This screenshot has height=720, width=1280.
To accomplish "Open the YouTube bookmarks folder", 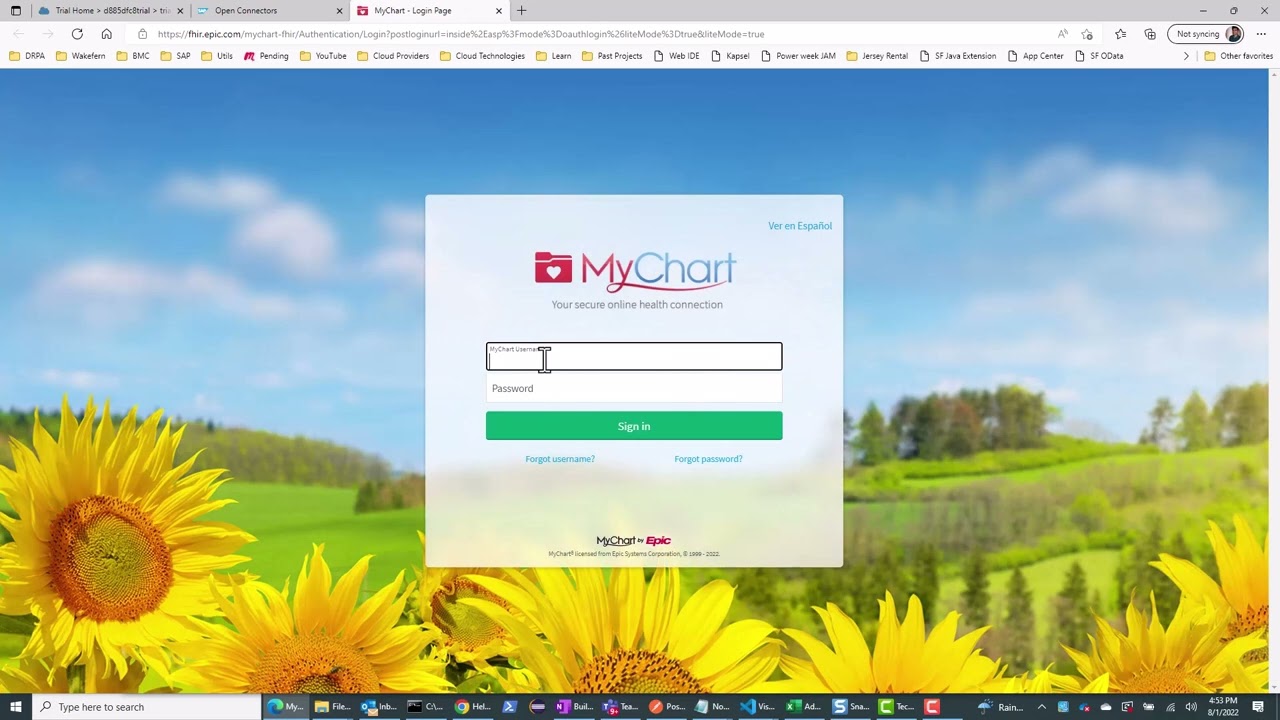I will click(x=323, y=56).
